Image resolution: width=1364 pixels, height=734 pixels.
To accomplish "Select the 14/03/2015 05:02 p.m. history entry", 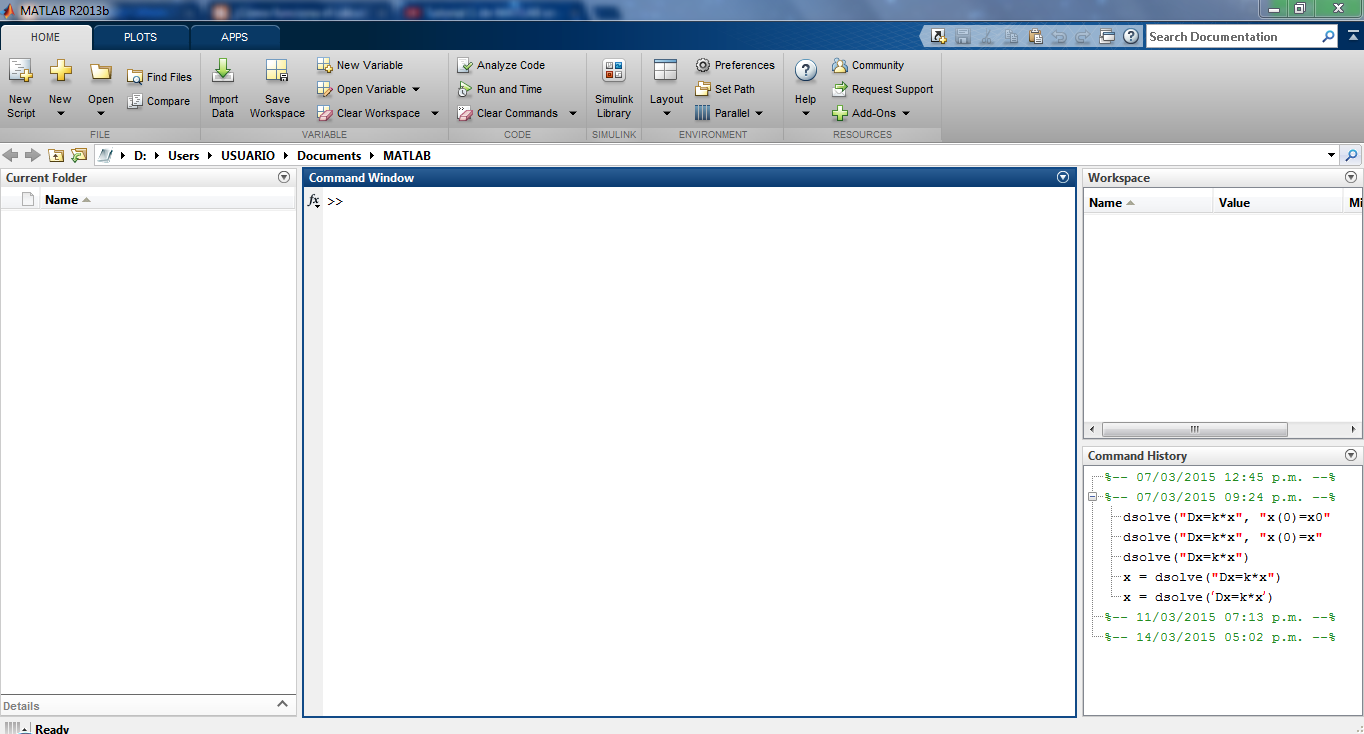I will point(1220,637).
